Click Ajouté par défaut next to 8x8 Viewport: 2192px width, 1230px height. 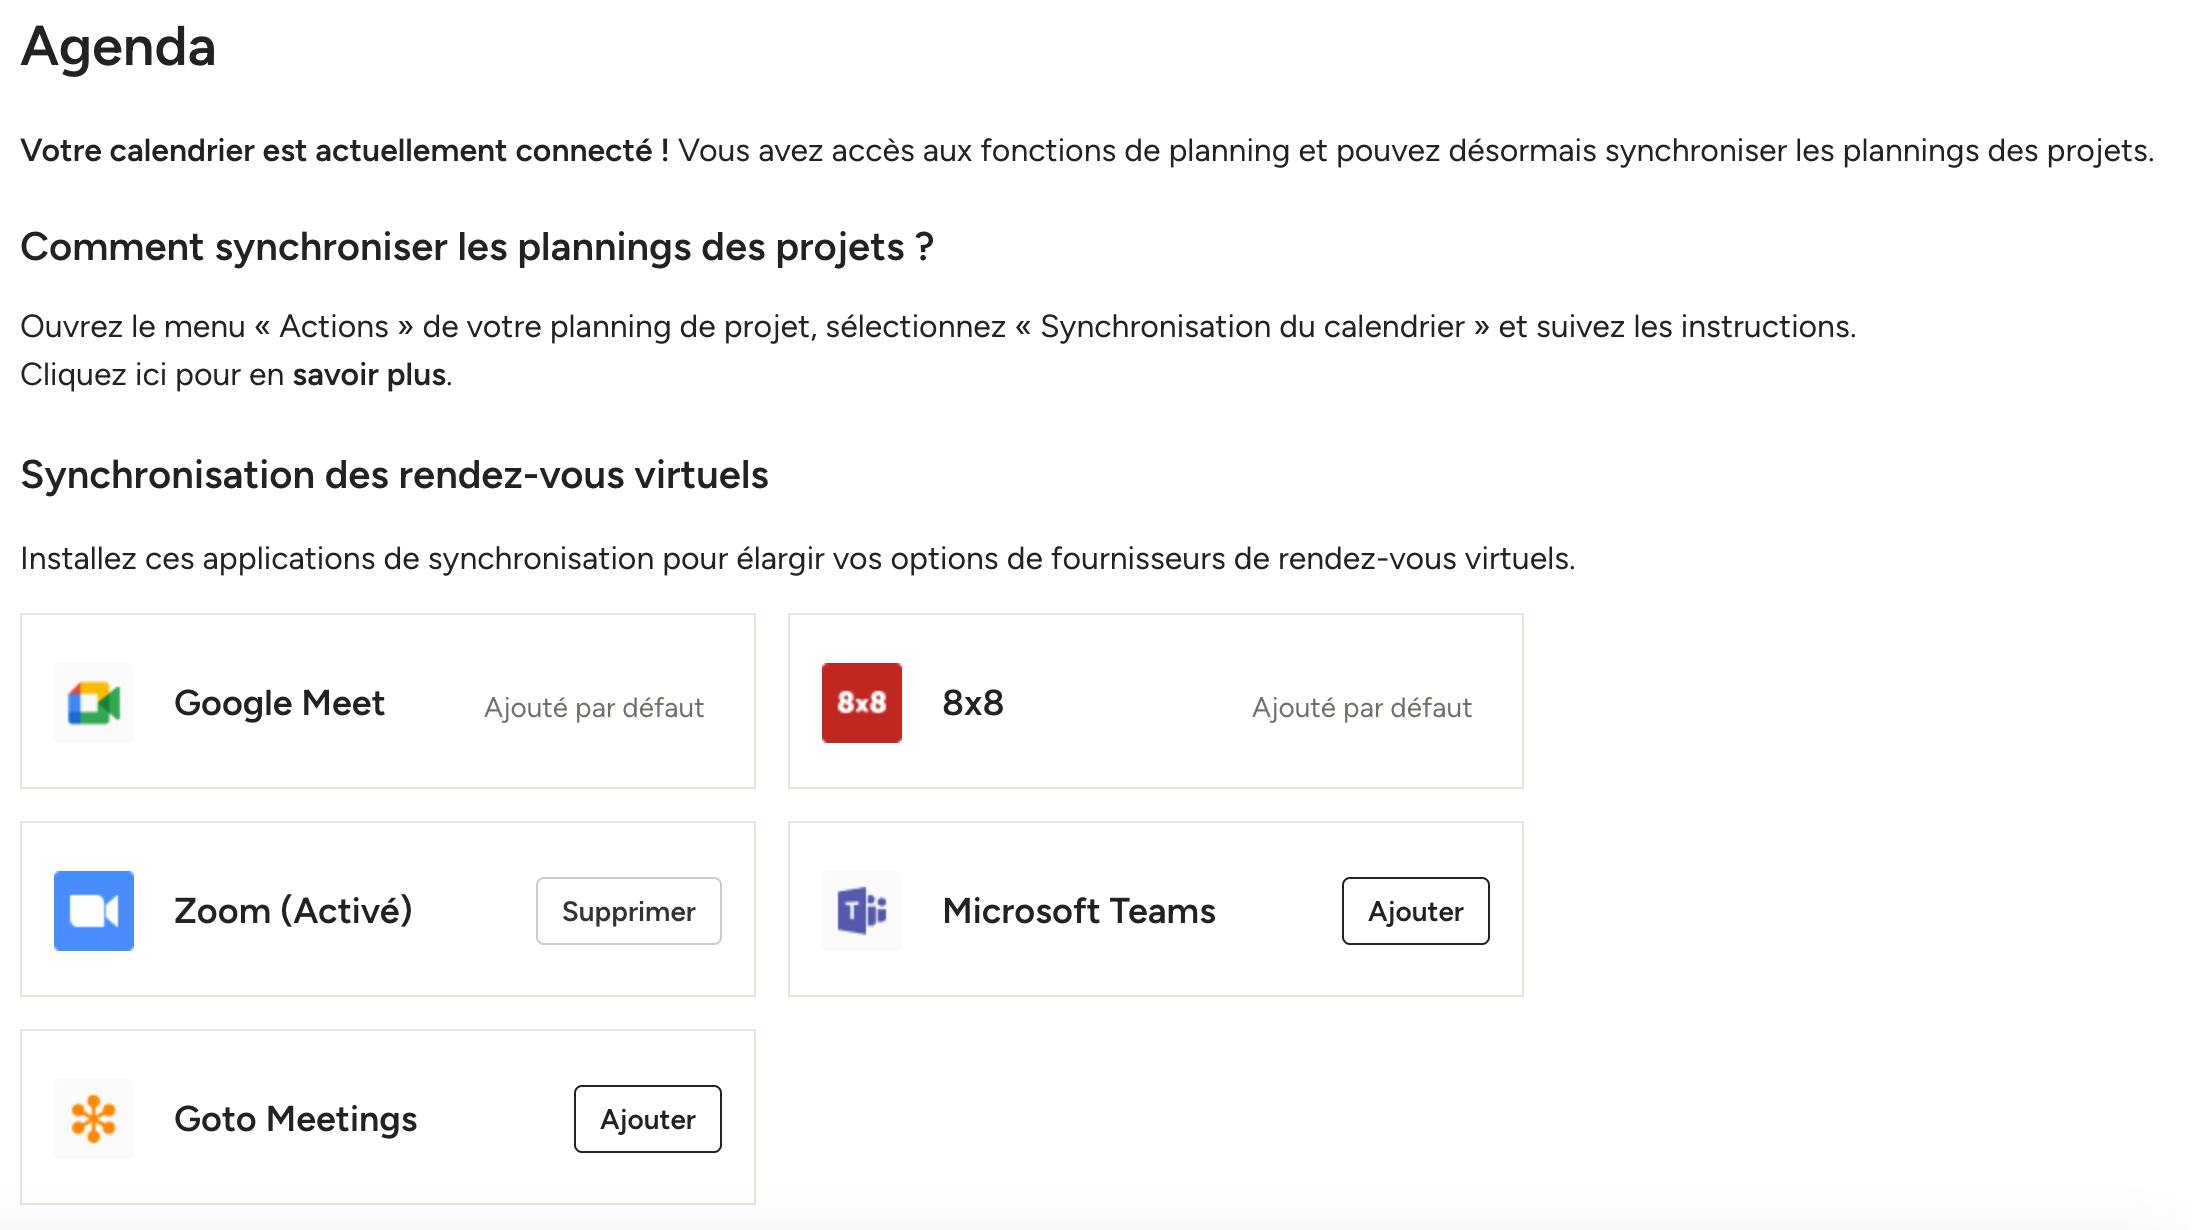[1362, 708]
